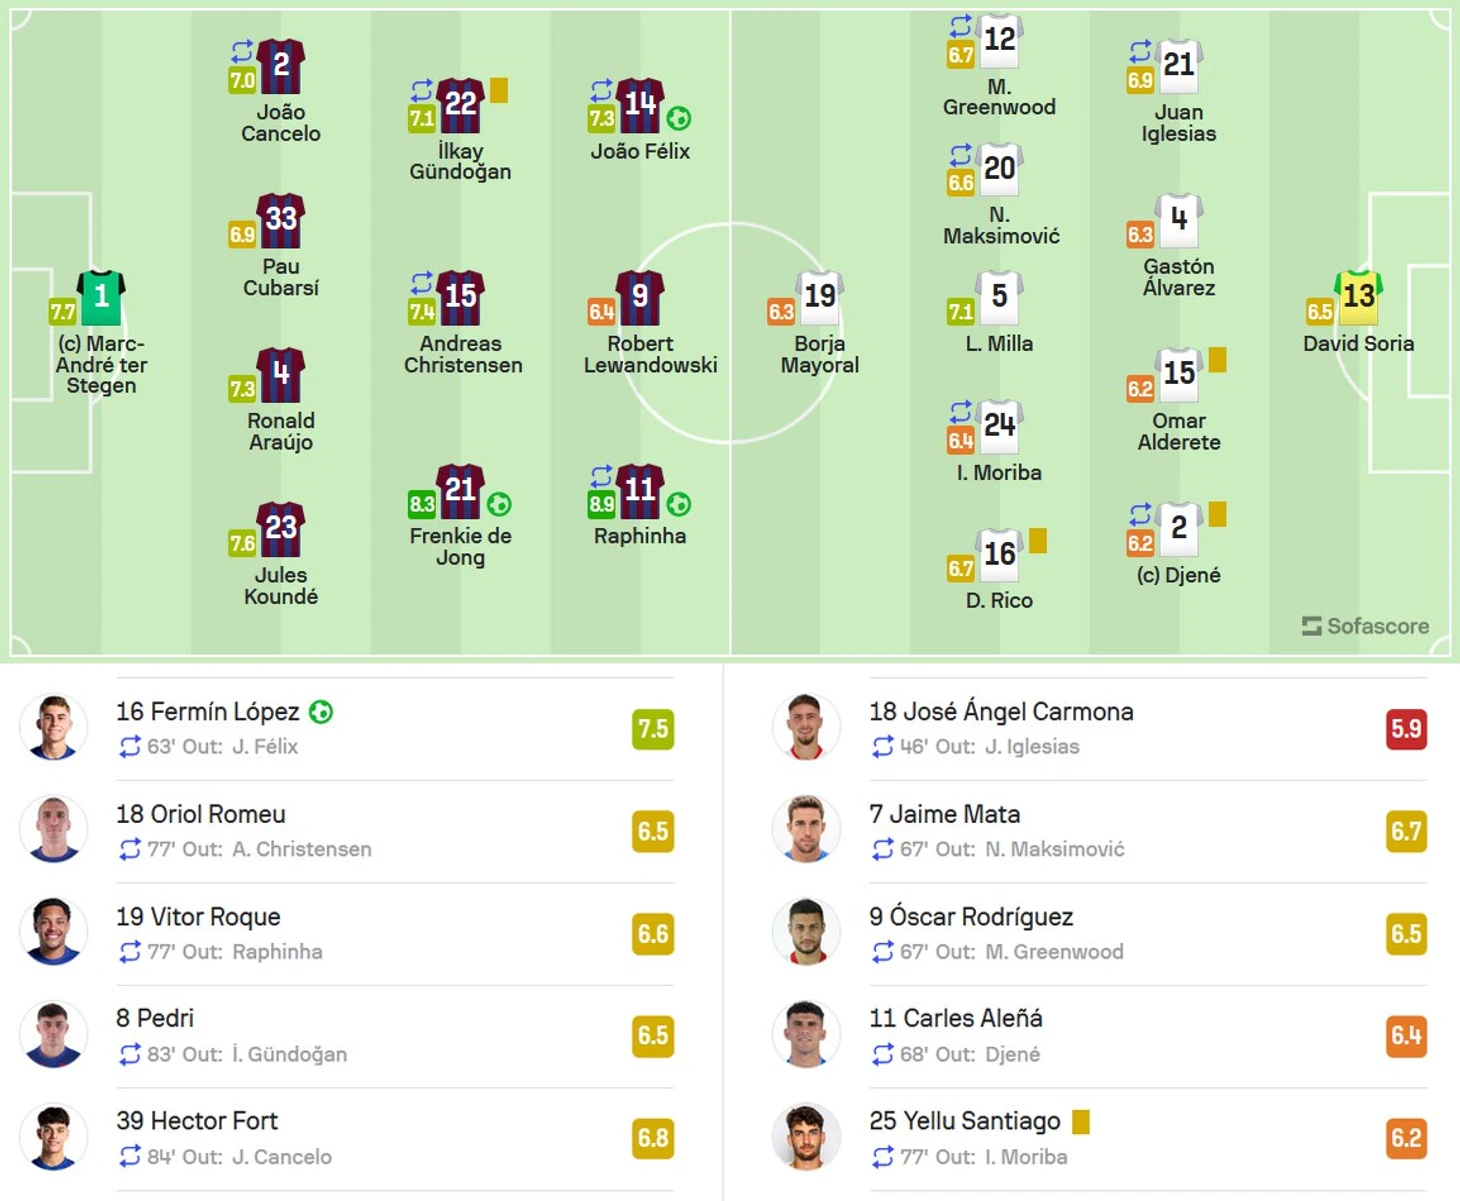Viewport: 1460px width, 1201px height.
Task: Open Oriol Romeu's player photo
Action: [53, 831]
